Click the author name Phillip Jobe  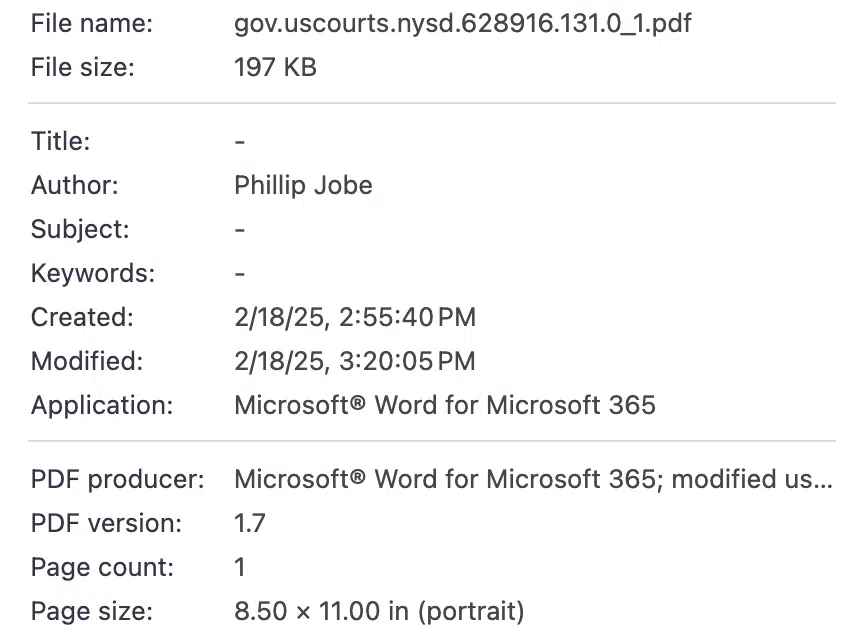pyautogui.click(x=303, y=186)
